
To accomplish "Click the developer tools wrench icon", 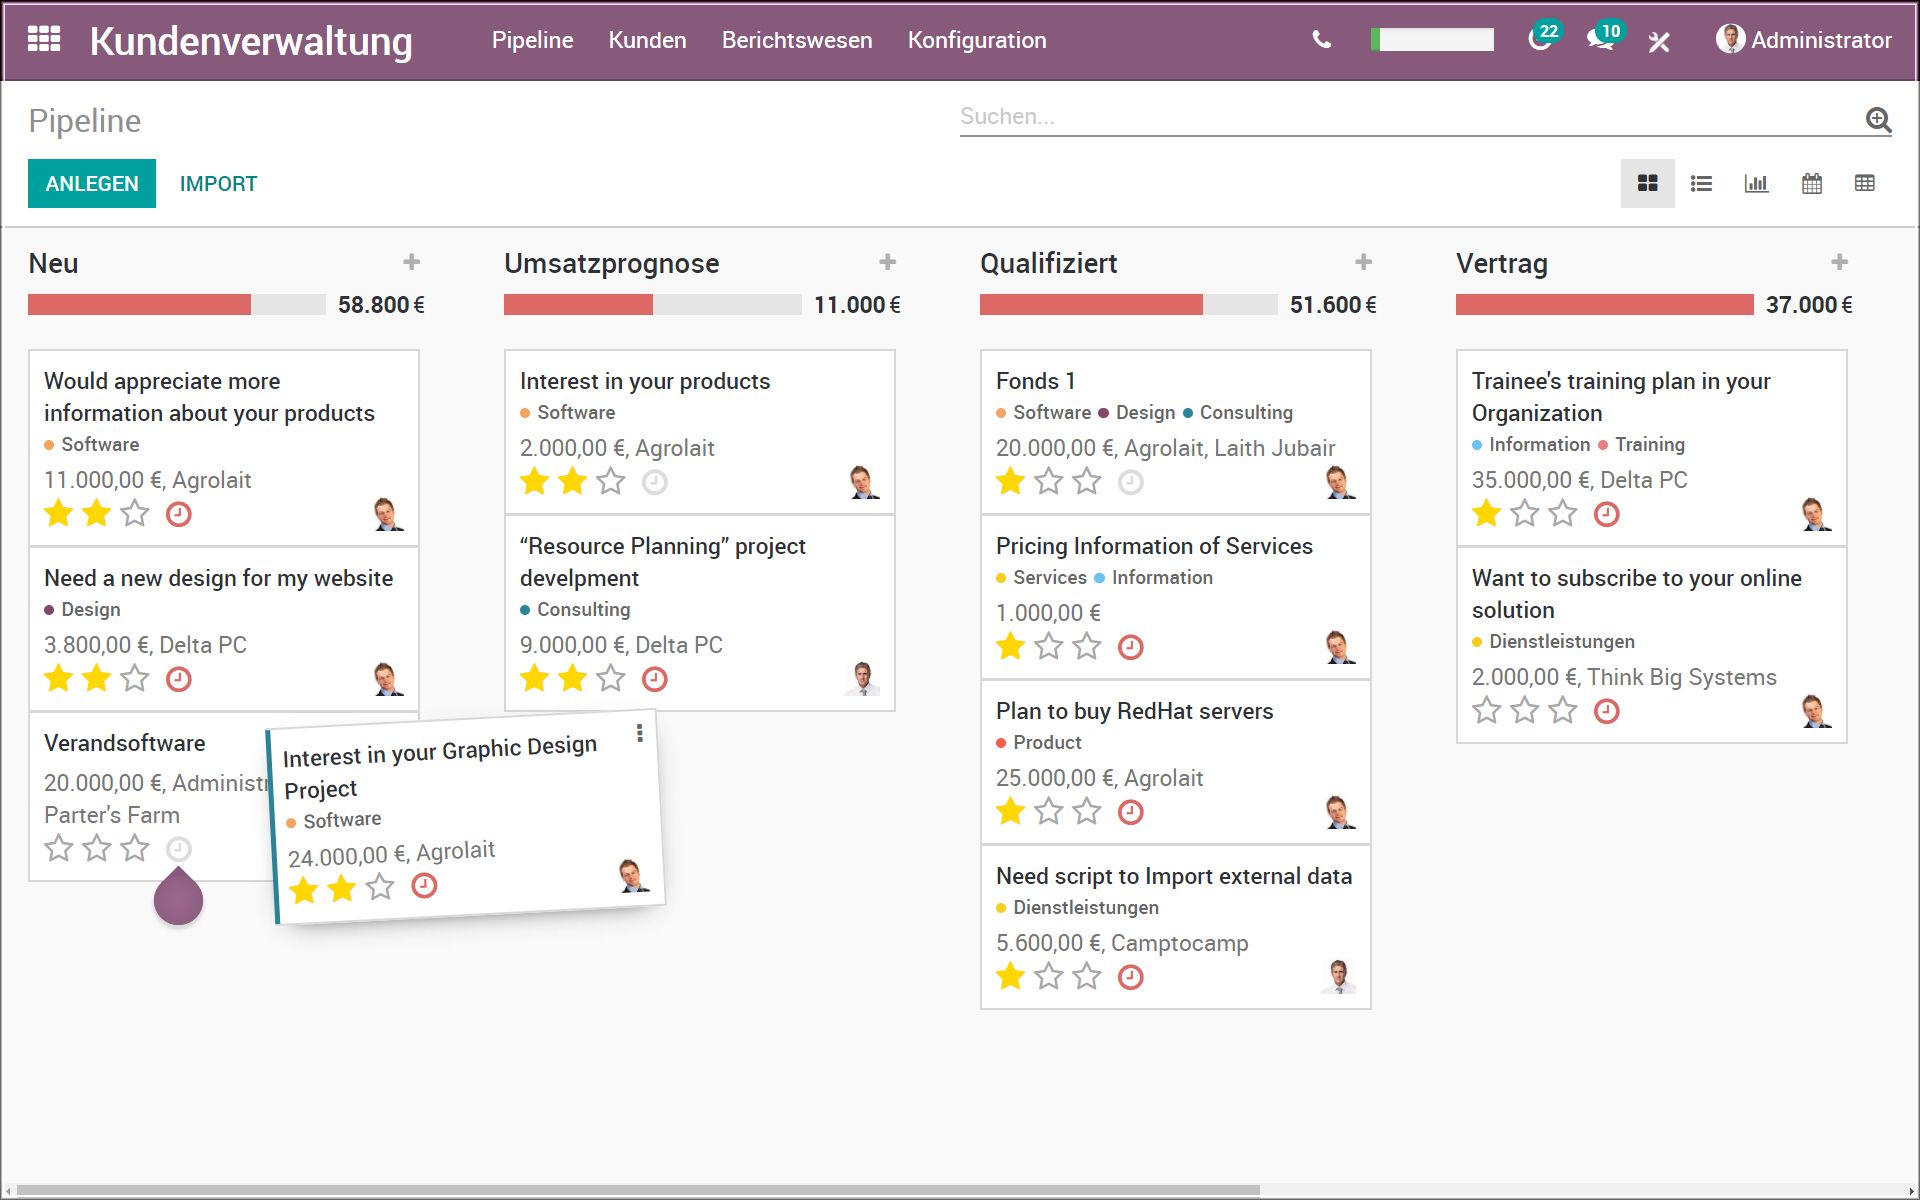I will [1659, 42].
